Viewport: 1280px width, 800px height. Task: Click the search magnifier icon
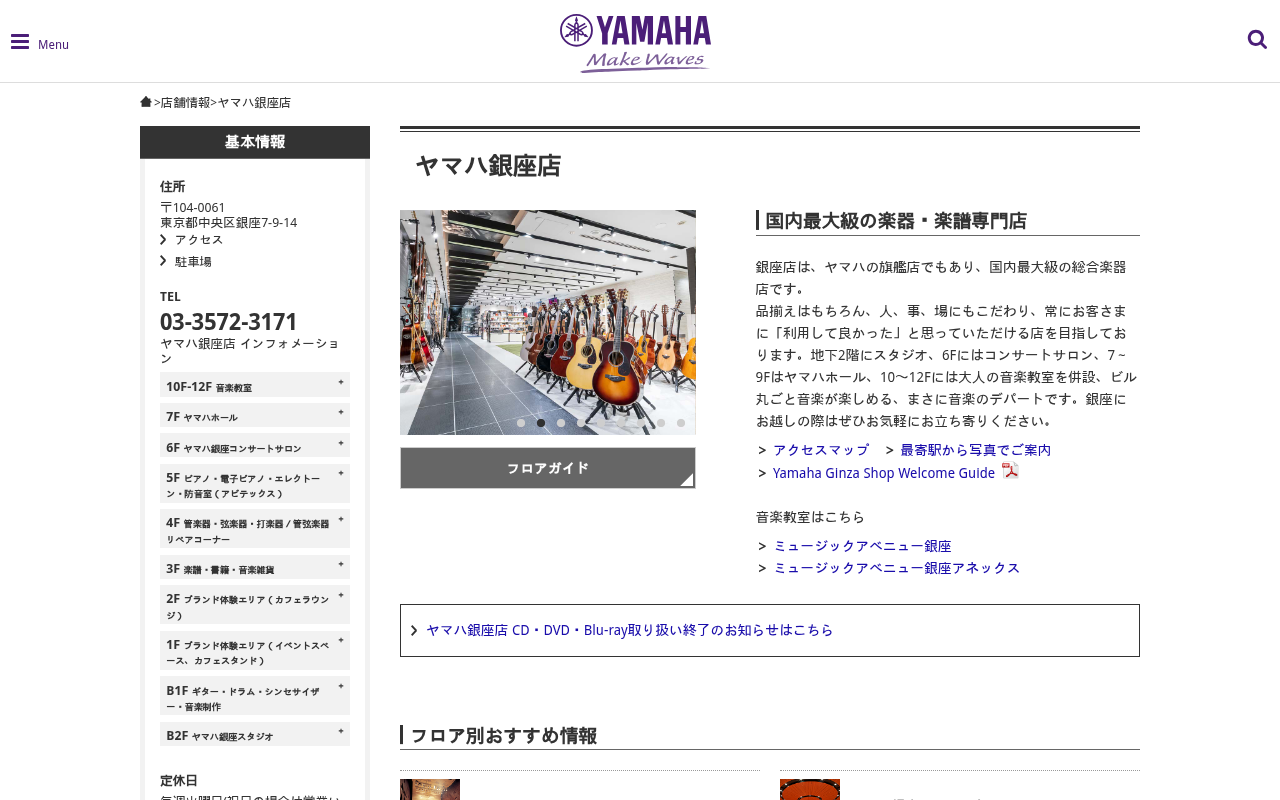pyautogui.click(x=1257, y=39)
